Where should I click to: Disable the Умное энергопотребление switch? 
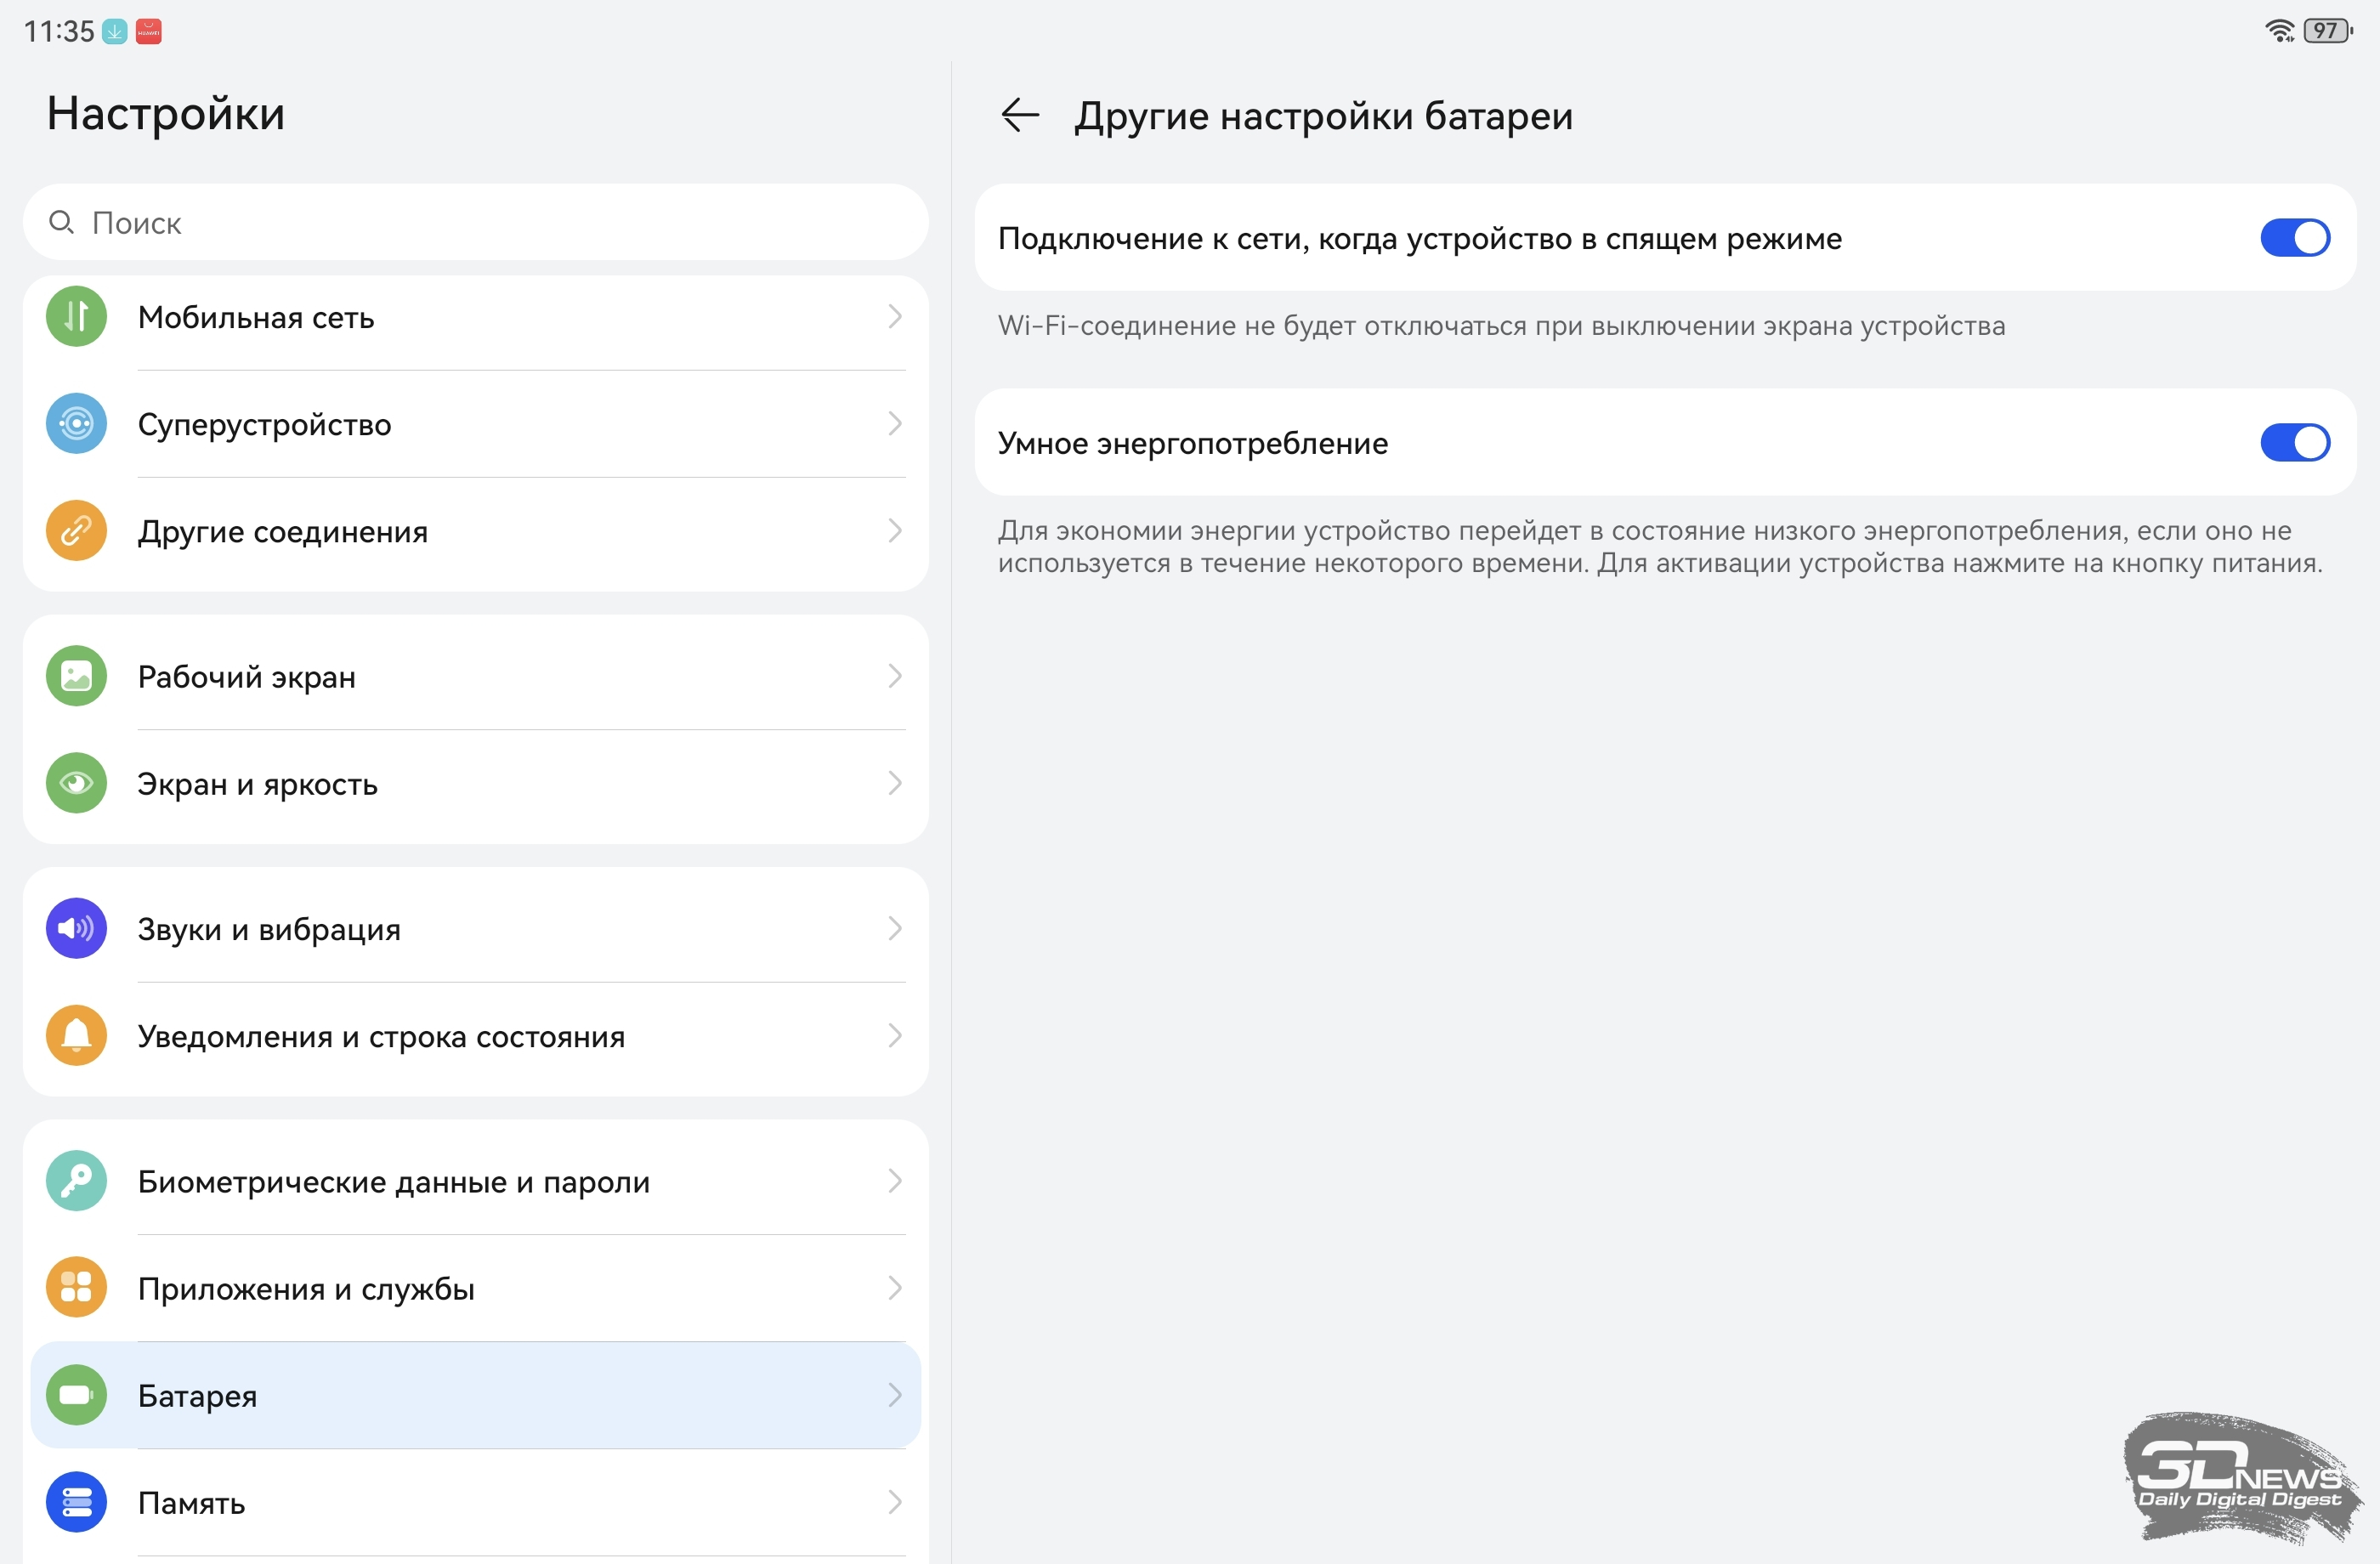tap(2294, 443)
